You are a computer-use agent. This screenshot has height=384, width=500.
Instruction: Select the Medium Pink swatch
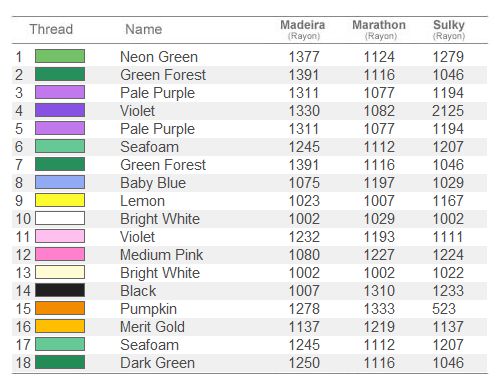[x=60, y=254]
